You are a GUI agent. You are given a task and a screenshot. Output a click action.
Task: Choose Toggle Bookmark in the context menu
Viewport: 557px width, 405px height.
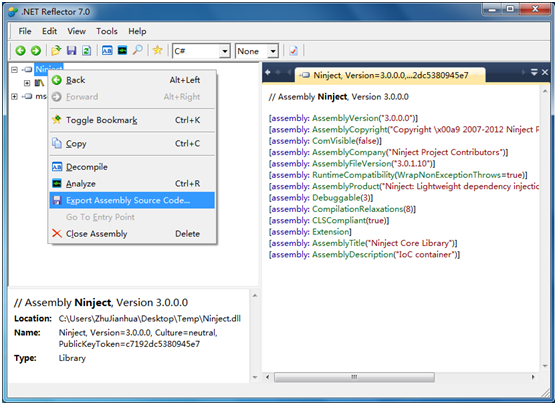pyautogui.click(x=132, y=120)
